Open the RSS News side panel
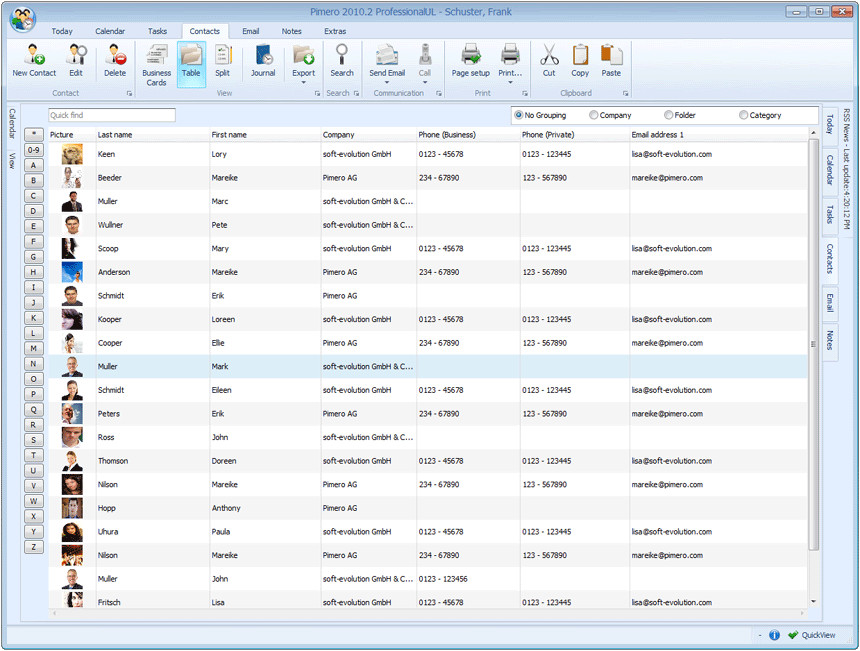 click(x=846, y=168)
